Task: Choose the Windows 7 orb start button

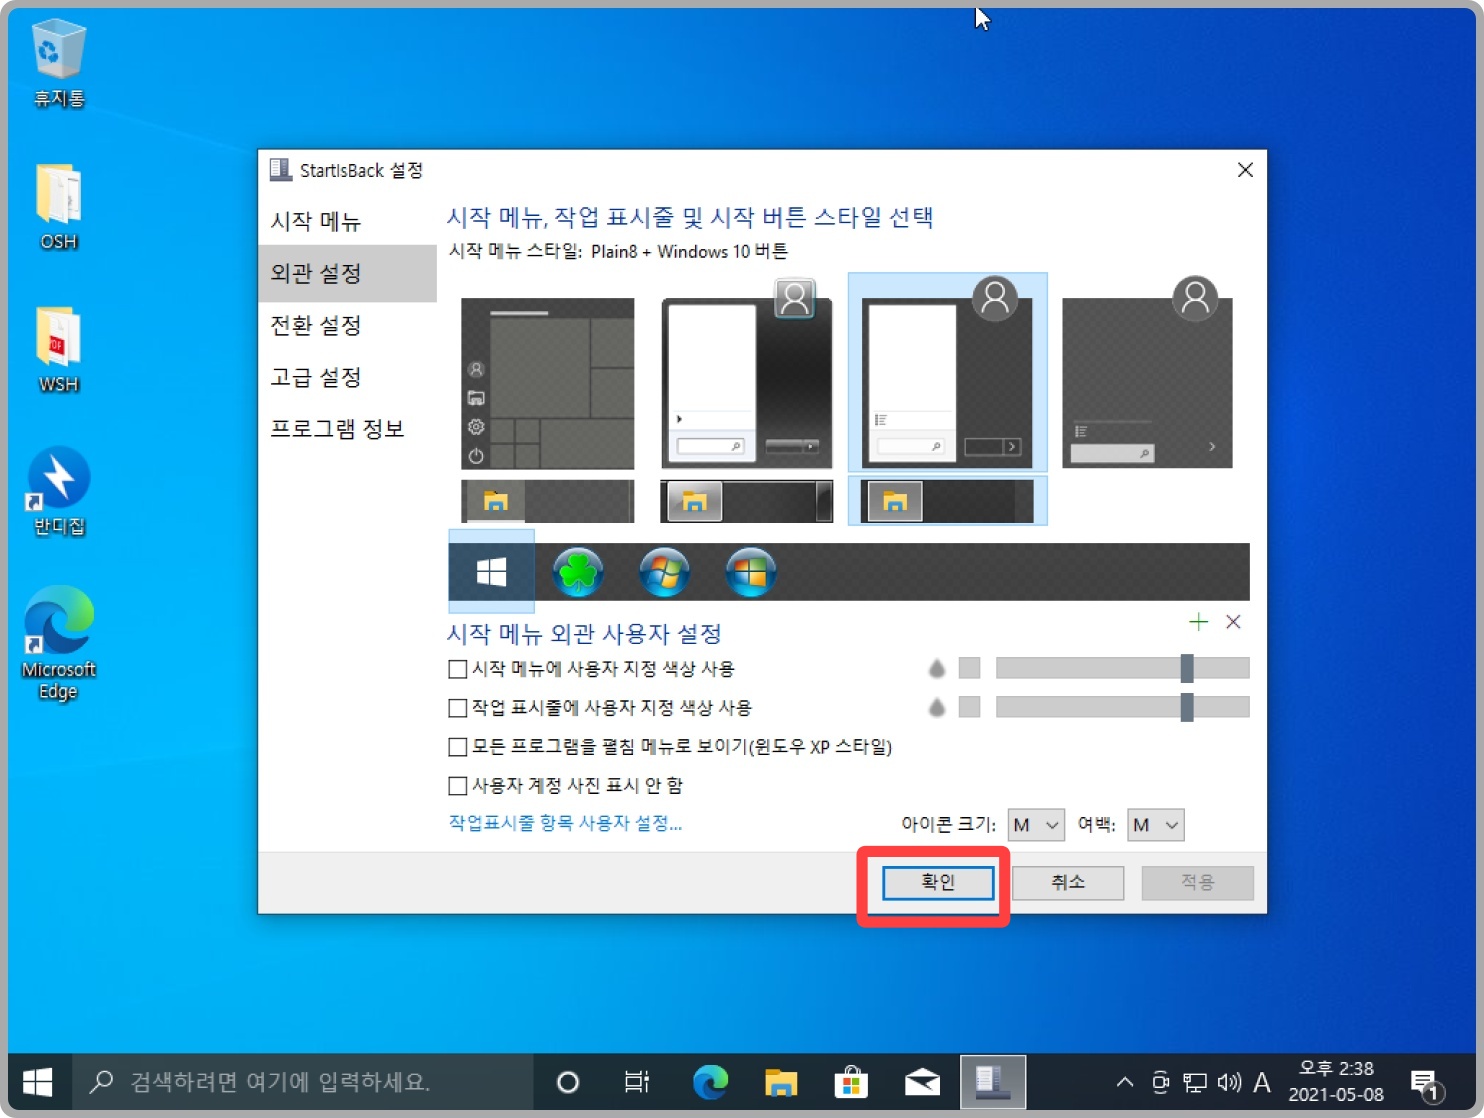Action: pos(665,572)
